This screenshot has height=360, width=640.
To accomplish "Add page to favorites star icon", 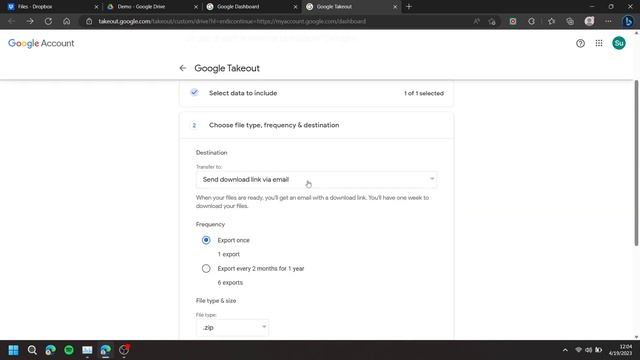I will click(x=492, y=21).
